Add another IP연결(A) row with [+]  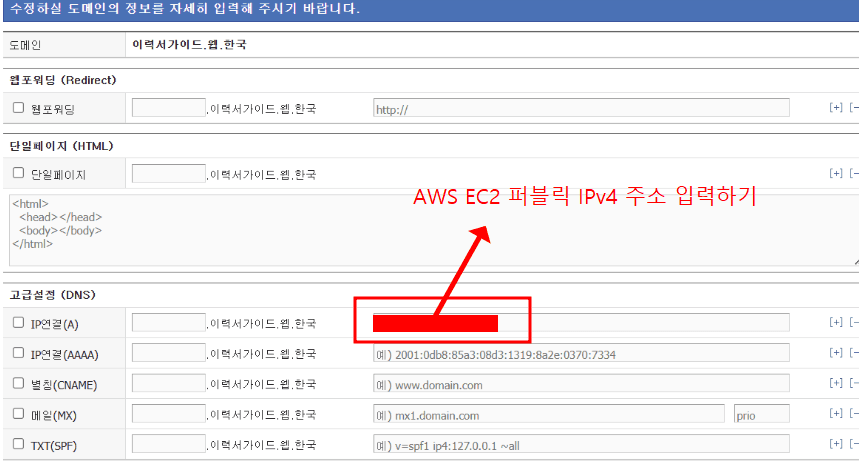click(x=836, y=323)
